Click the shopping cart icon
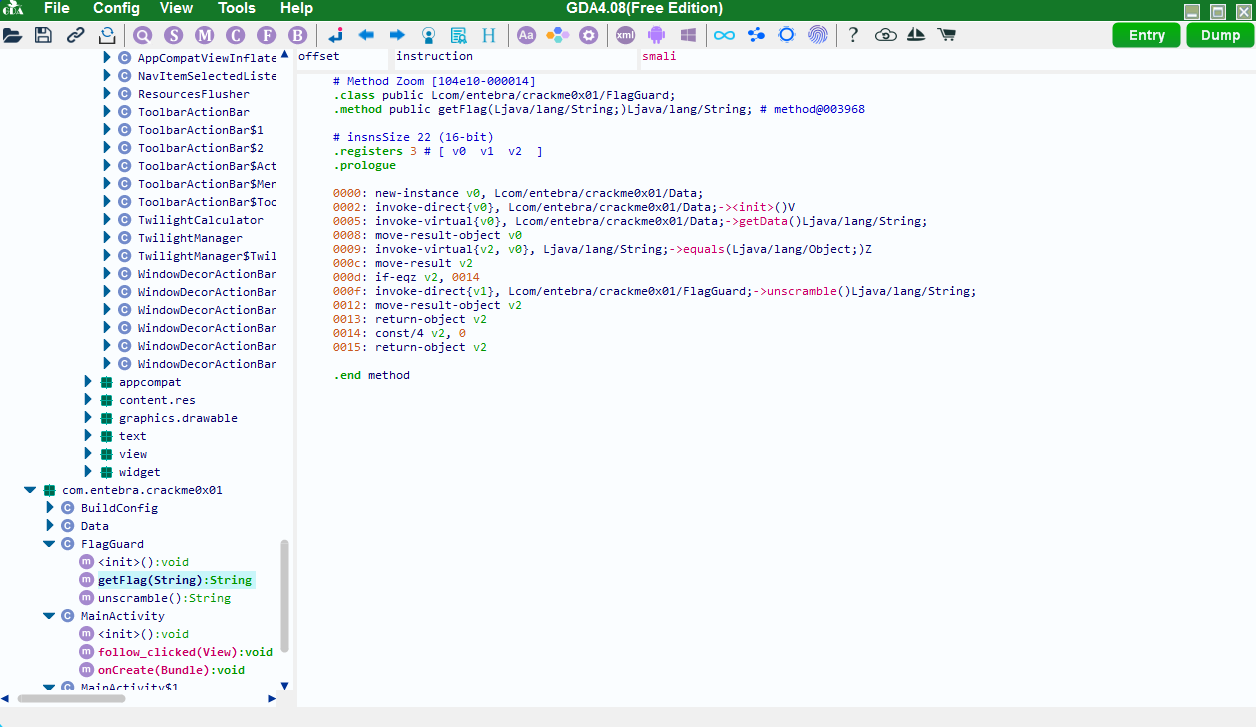The image size is (1256, 727). (945, 35)
